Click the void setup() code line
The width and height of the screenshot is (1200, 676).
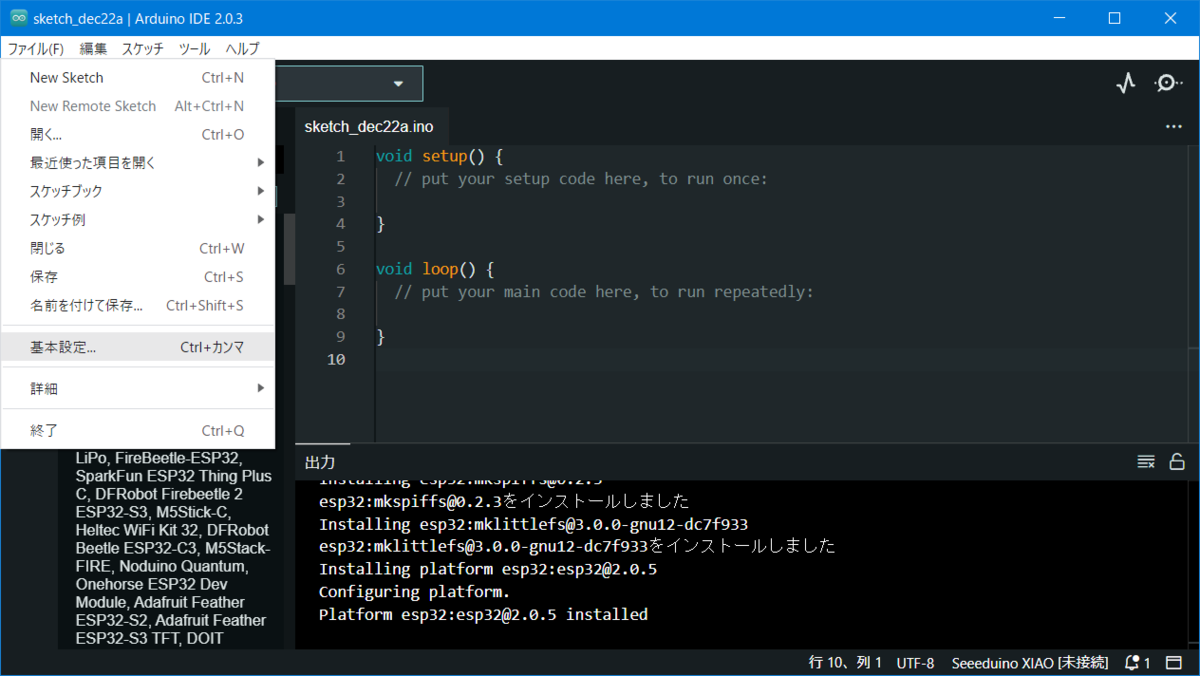tap(439, 156)
